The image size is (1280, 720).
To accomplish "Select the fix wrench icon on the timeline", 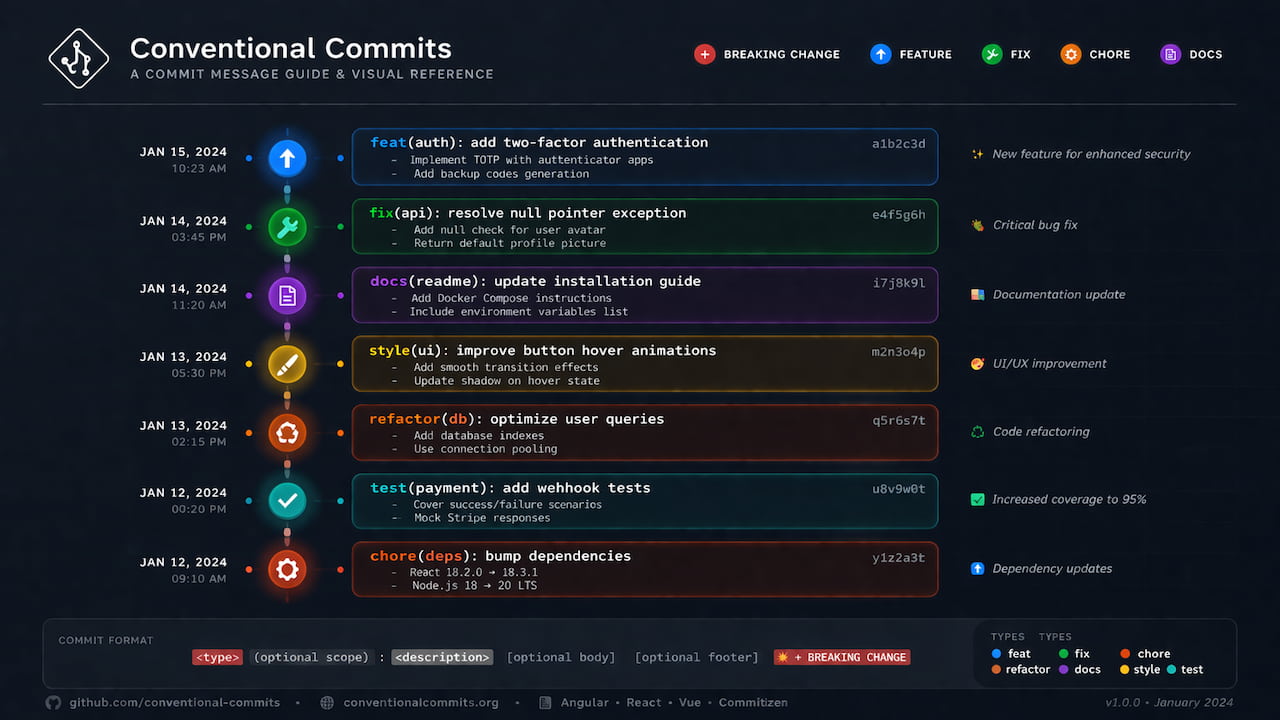I will (x=287, y=227).
